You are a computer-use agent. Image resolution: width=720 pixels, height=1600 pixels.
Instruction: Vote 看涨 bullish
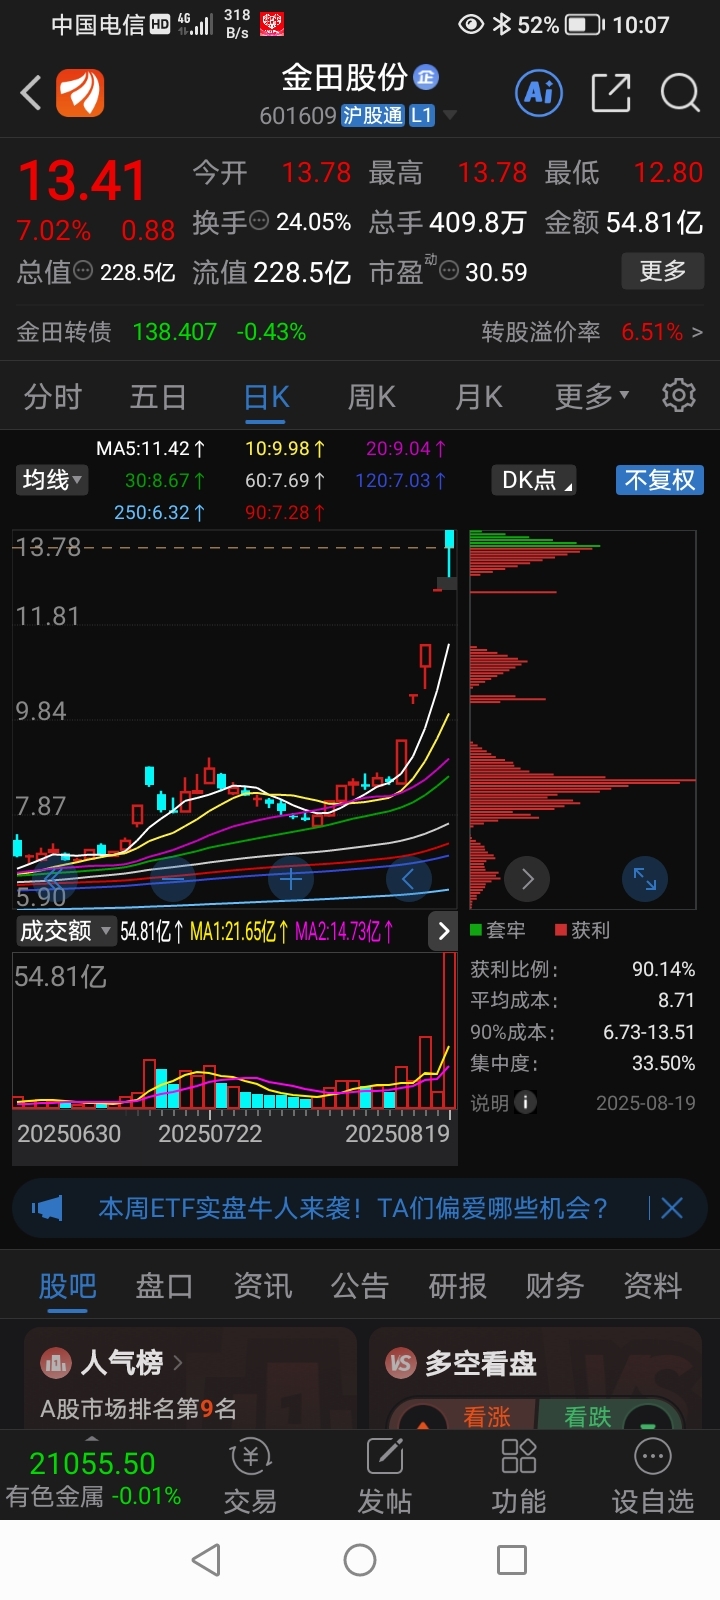click(x=487, y=1416)
